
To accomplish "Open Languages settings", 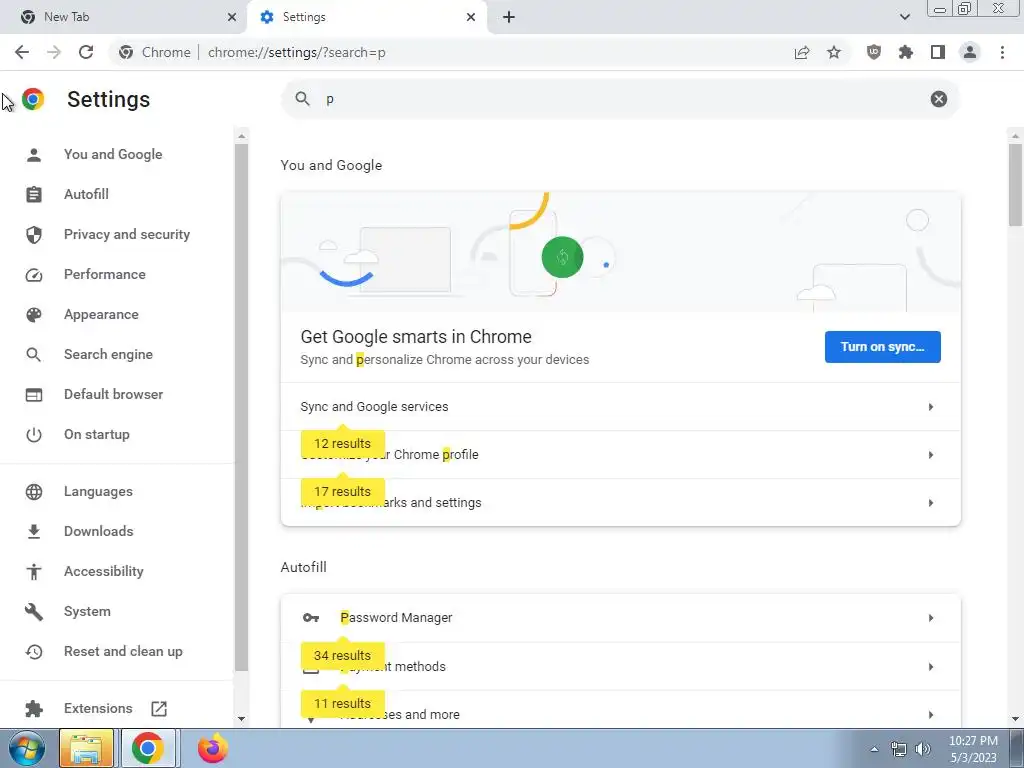I will 98,492.
